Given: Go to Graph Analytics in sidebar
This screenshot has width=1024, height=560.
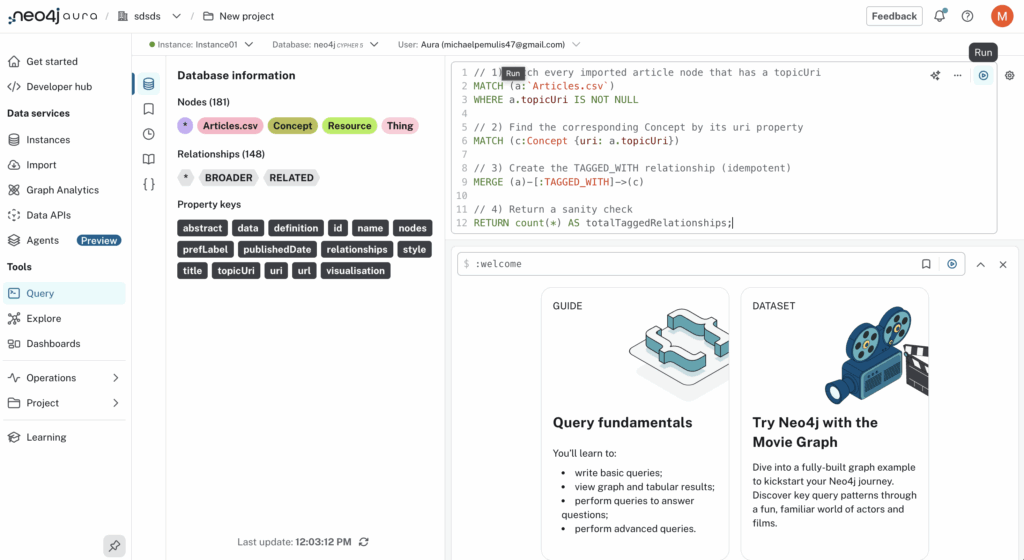Looking at the screenshot, I should pos(62,190).
